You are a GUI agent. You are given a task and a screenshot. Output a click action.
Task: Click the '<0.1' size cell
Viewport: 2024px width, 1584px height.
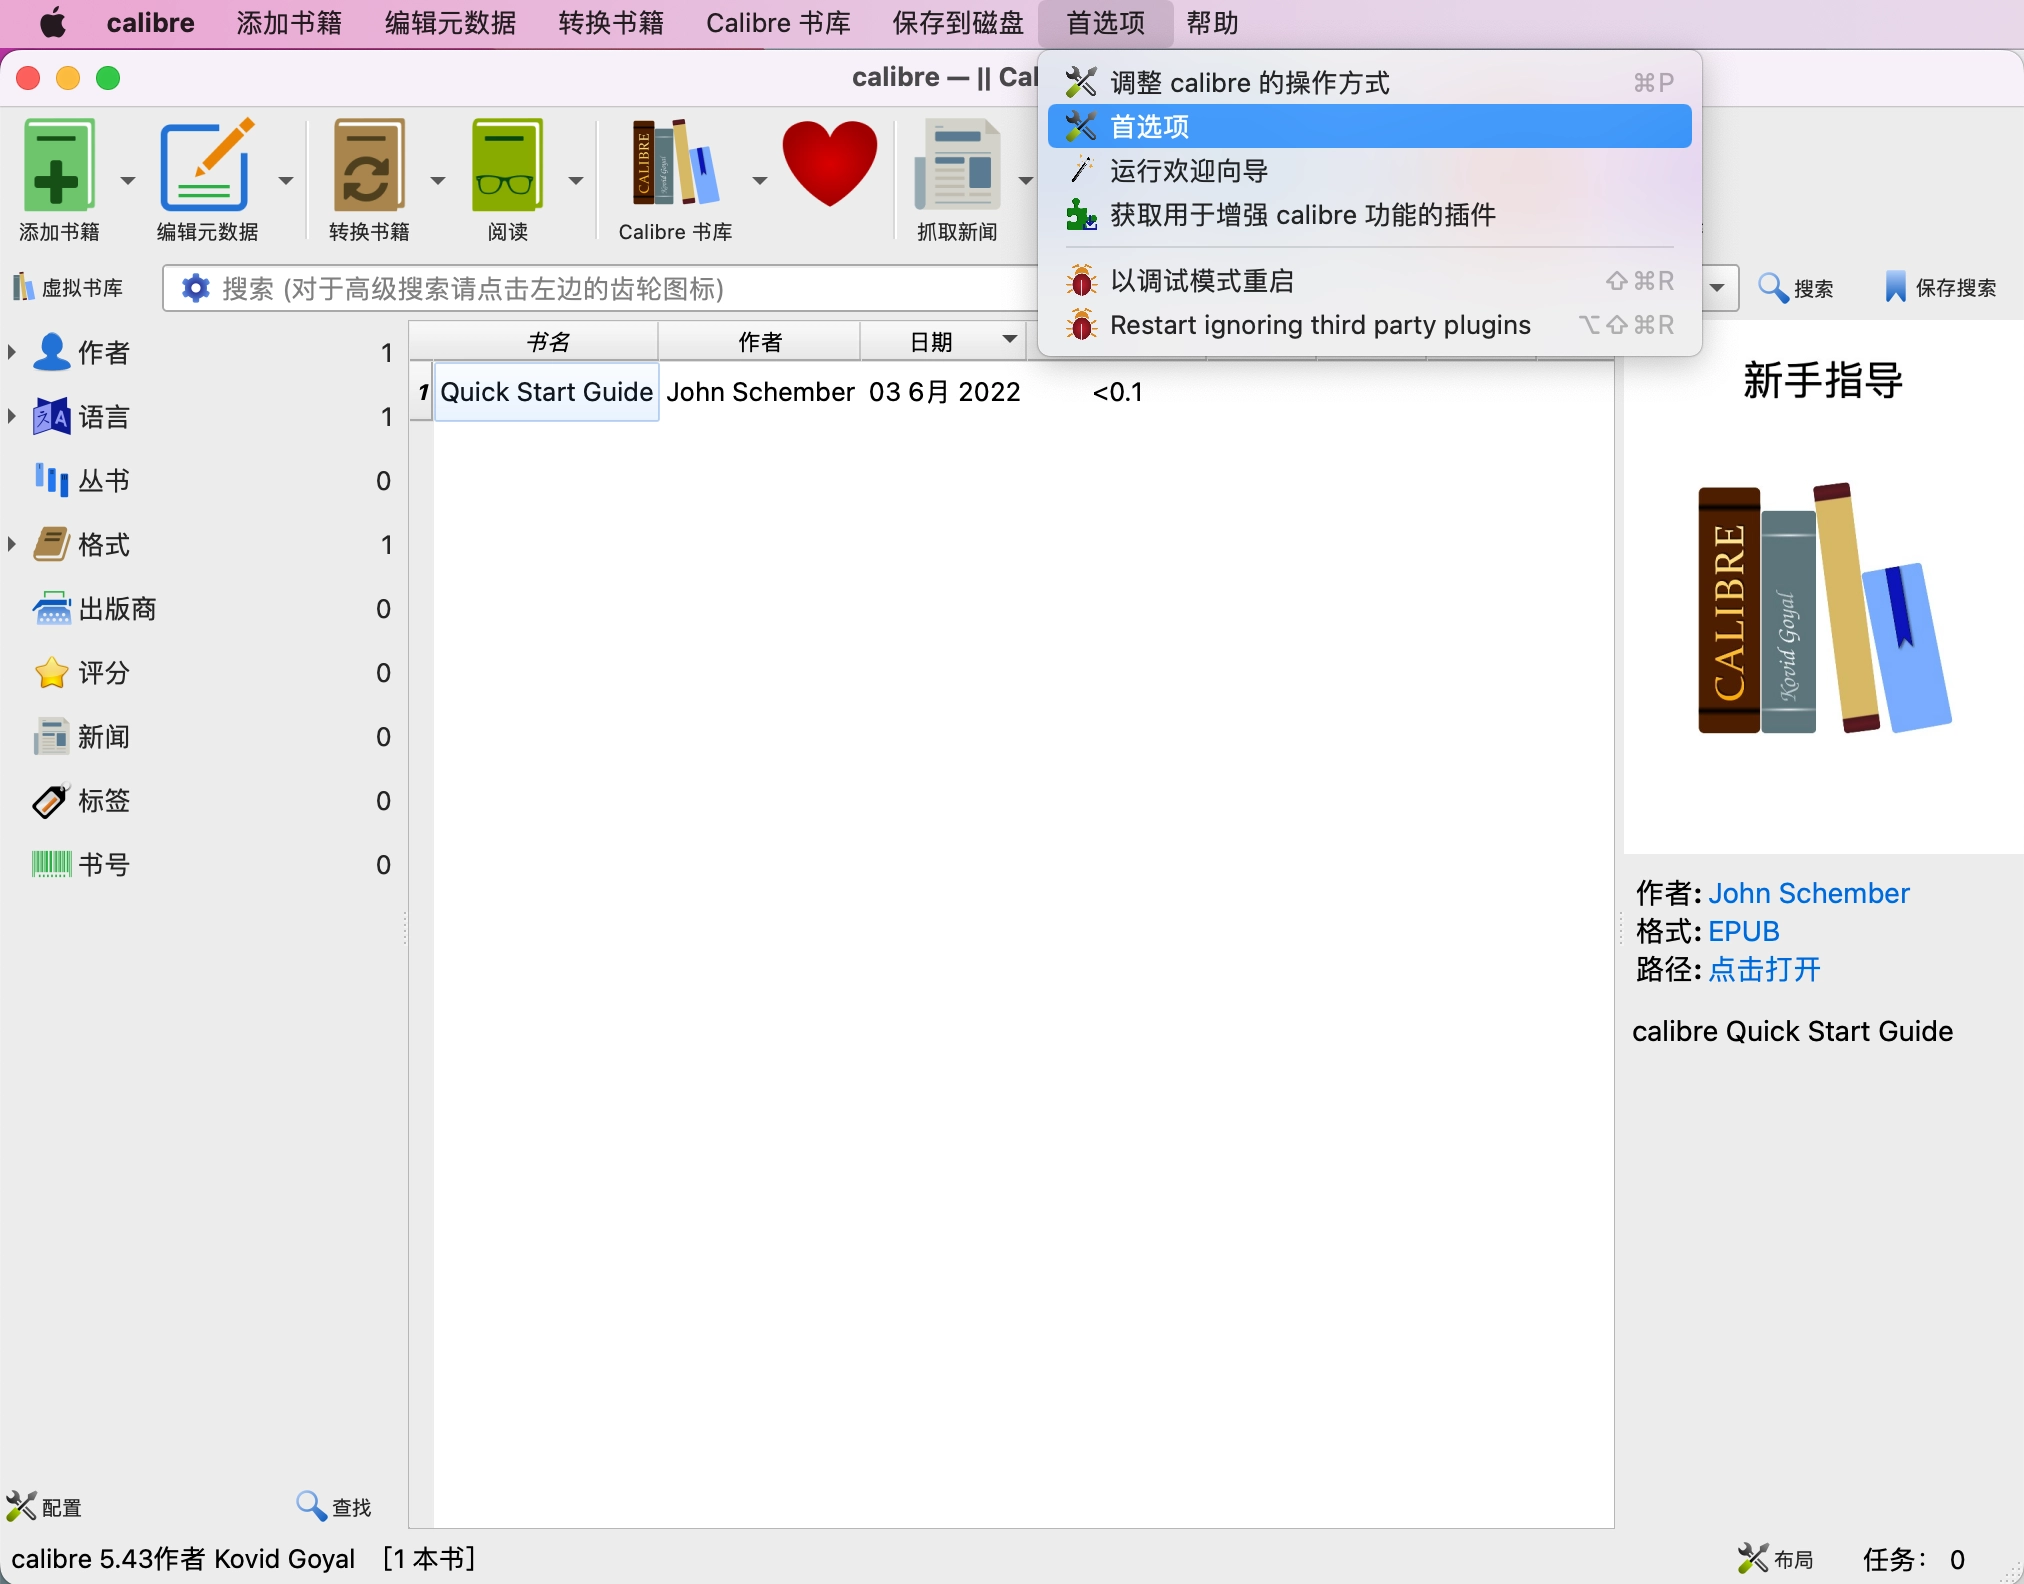point(1117,392)
